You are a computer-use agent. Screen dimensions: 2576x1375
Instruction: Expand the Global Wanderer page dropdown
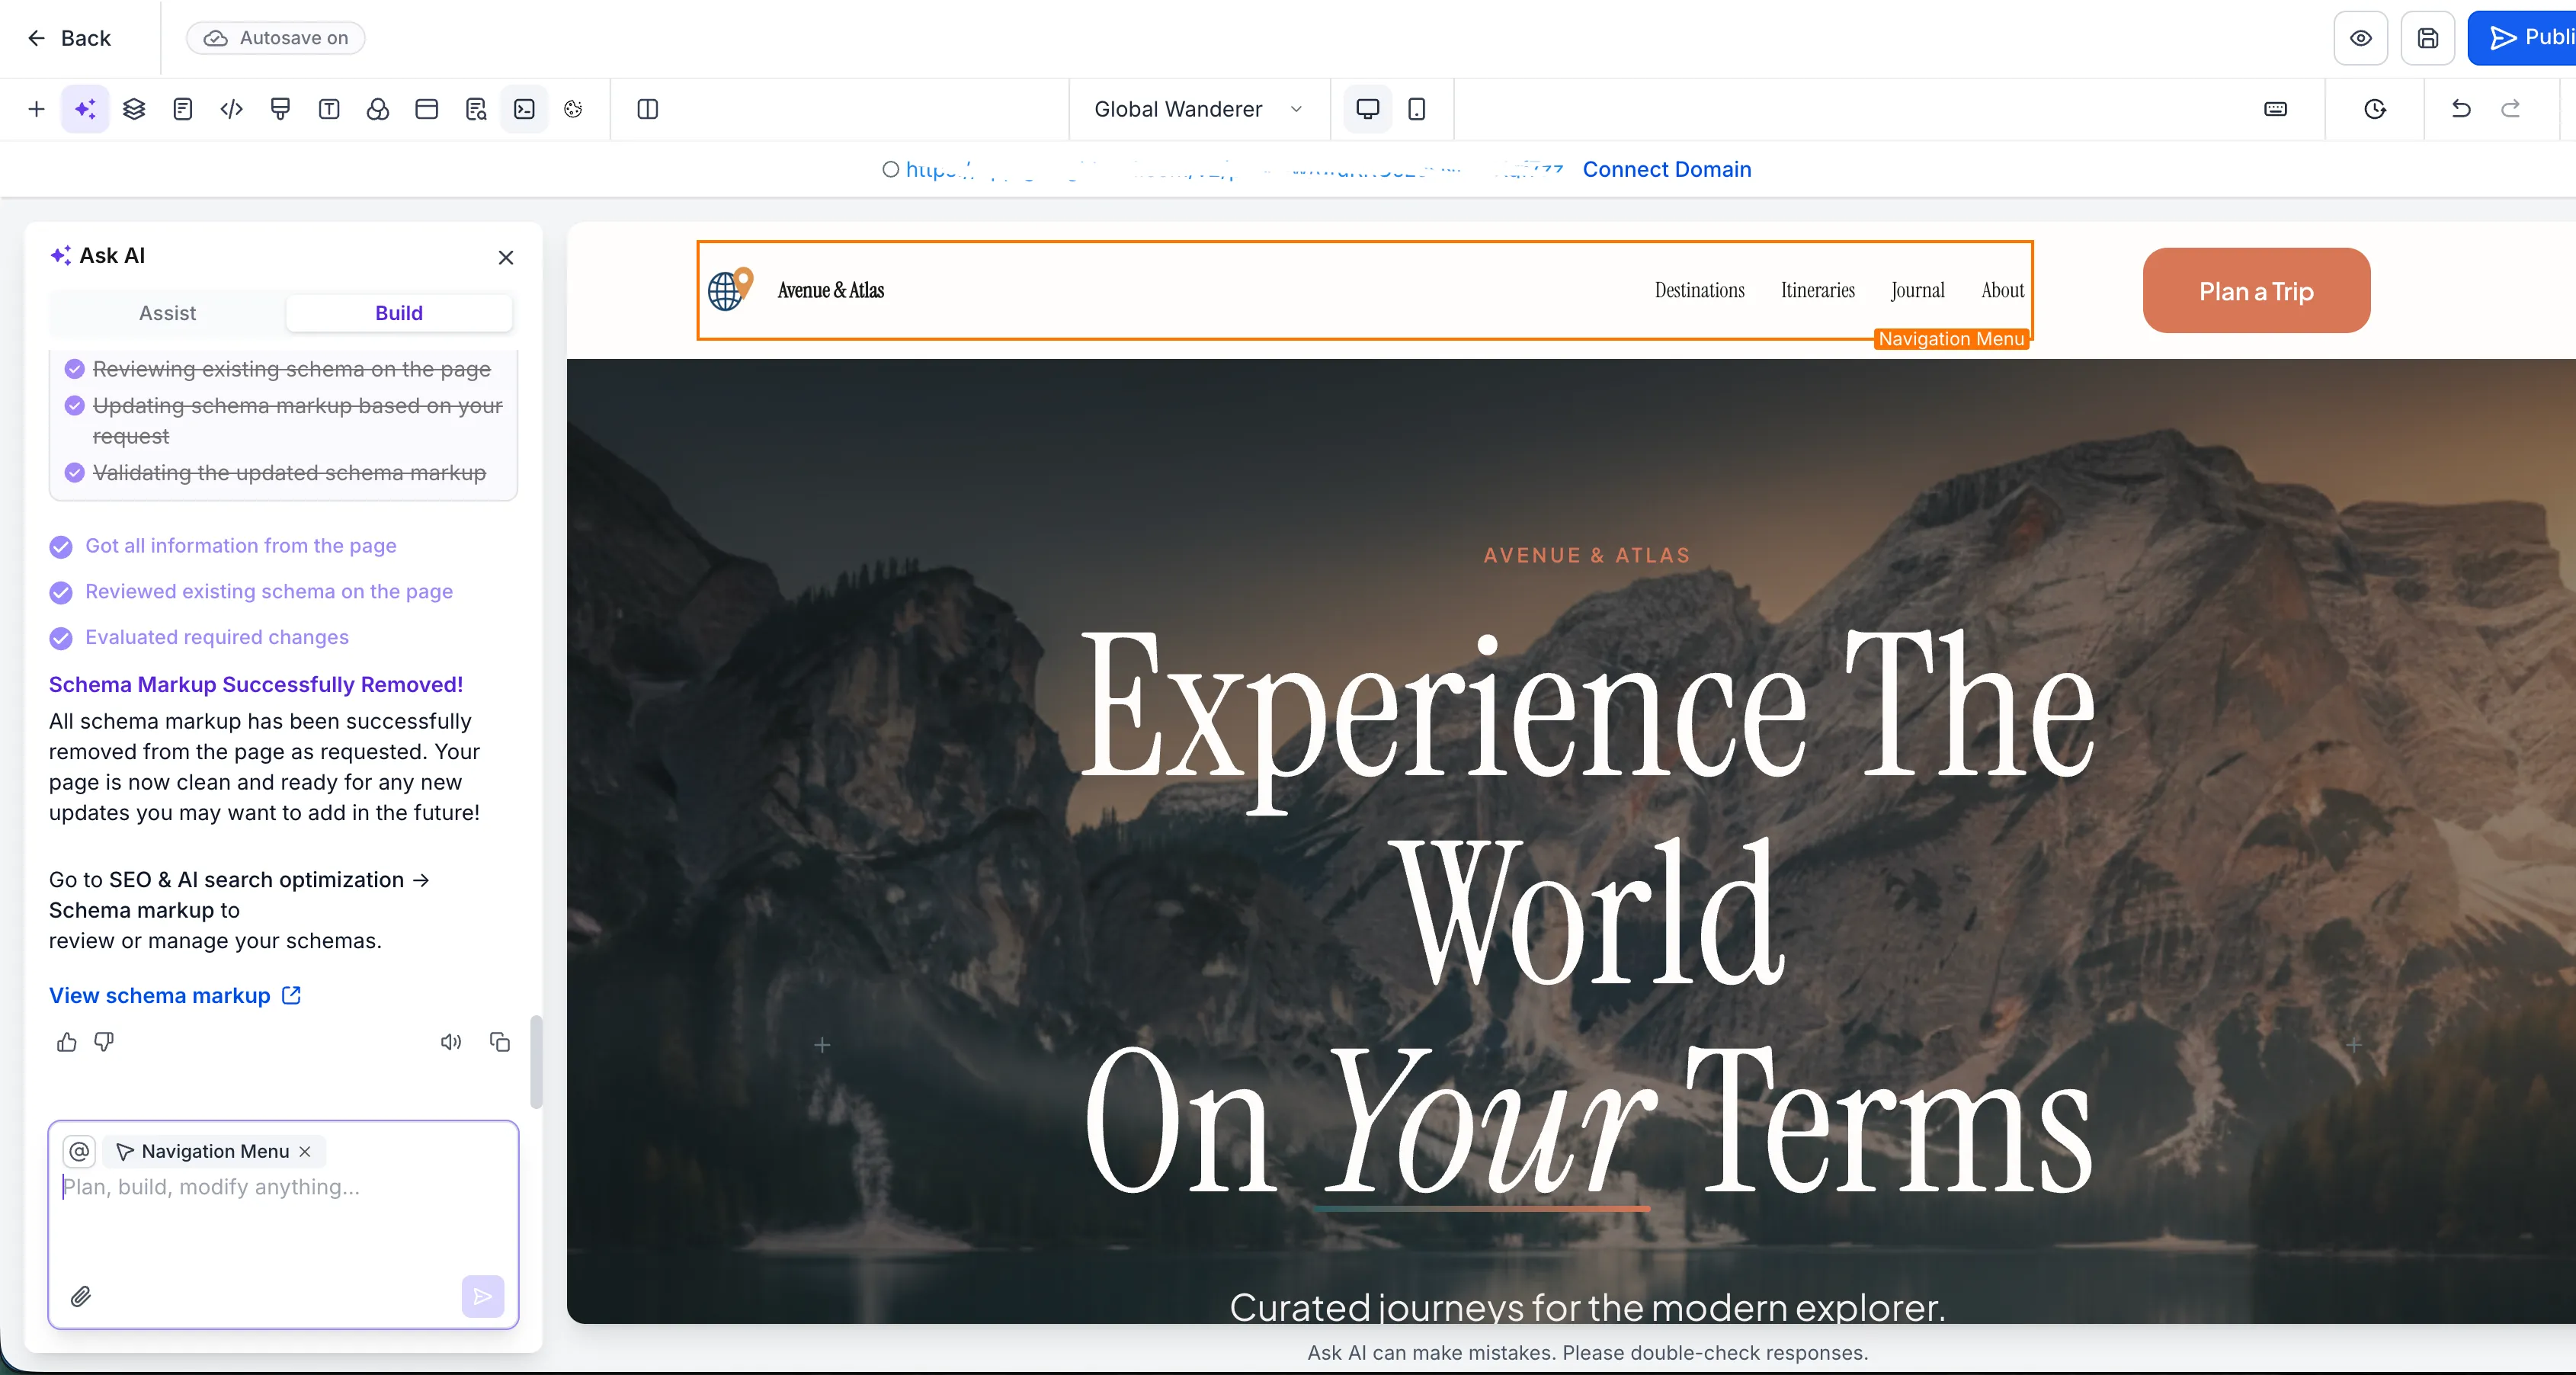click(x=1198, y=109)
